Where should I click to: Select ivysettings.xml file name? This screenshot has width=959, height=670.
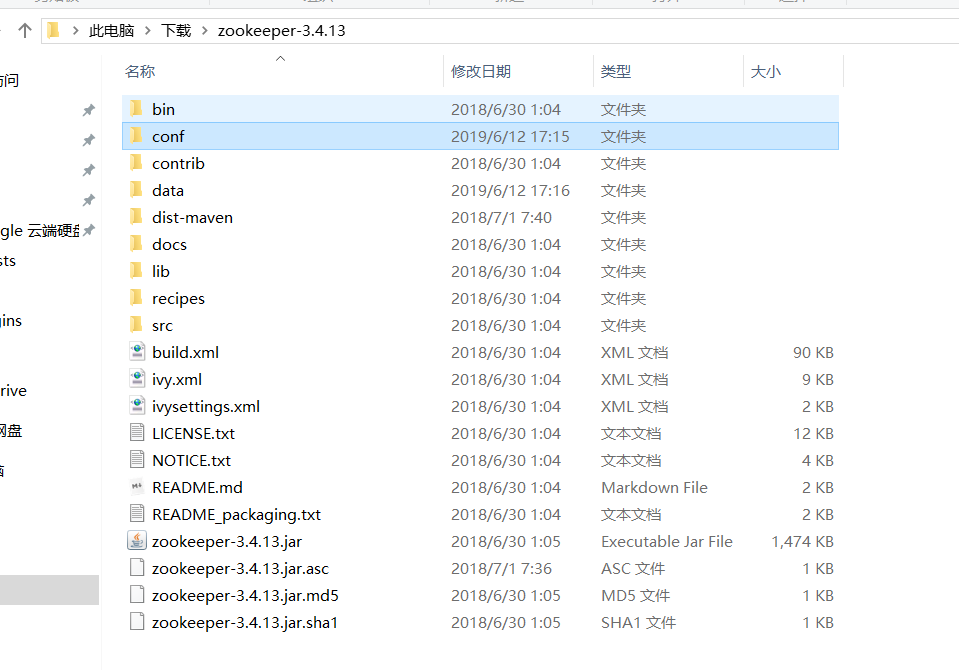click(206, 406)
